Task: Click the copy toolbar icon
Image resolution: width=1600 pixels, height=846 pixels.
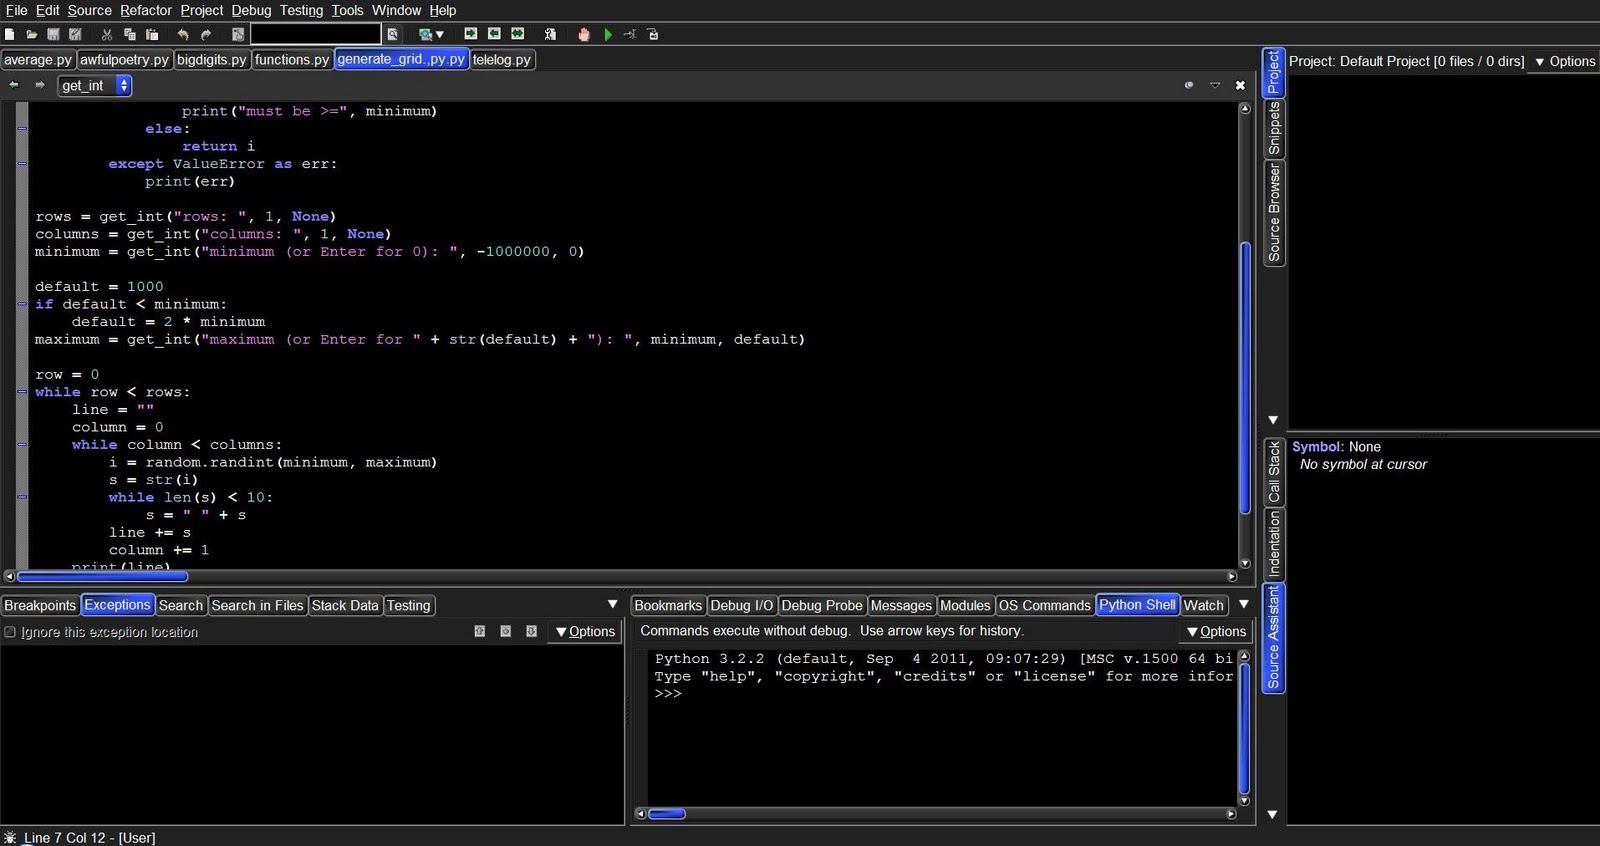Action: pos(129,34)
